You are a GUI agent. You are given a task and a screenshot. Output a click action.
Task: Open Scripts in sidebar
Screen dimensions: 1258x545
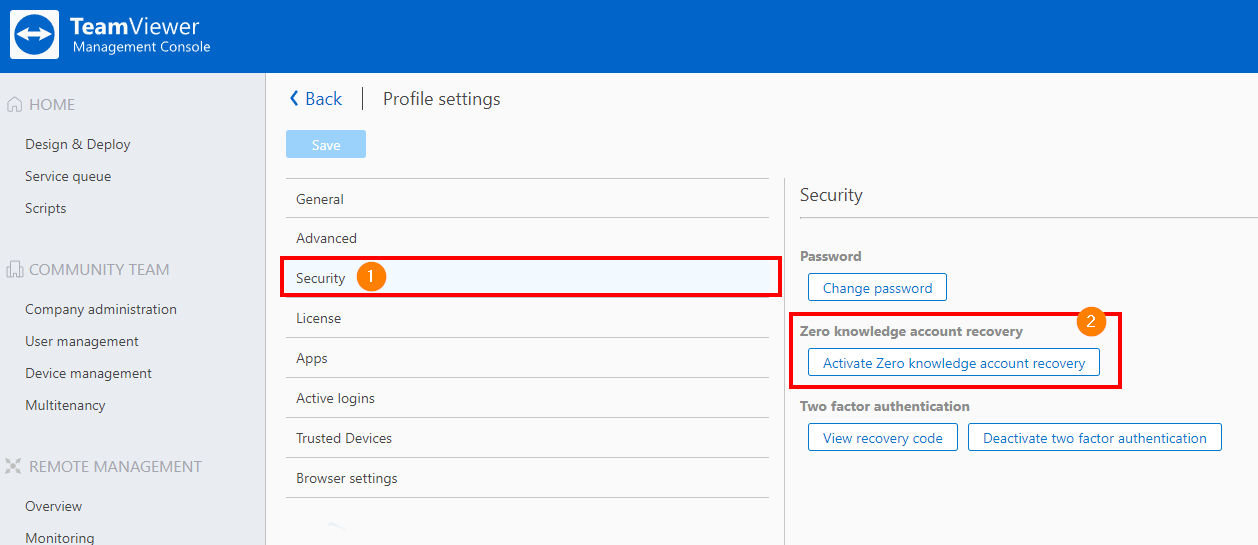(x=46, y=208)
